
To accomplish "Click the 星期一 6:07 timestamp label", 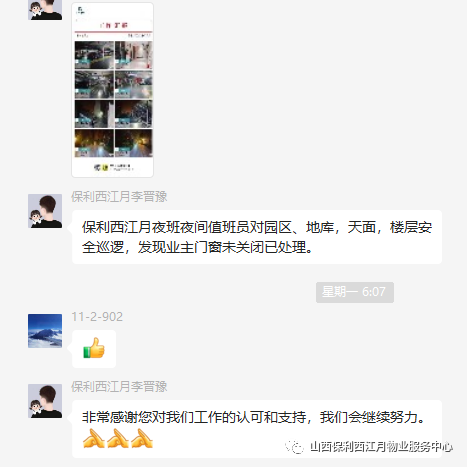I will click(x=355, y=292).
